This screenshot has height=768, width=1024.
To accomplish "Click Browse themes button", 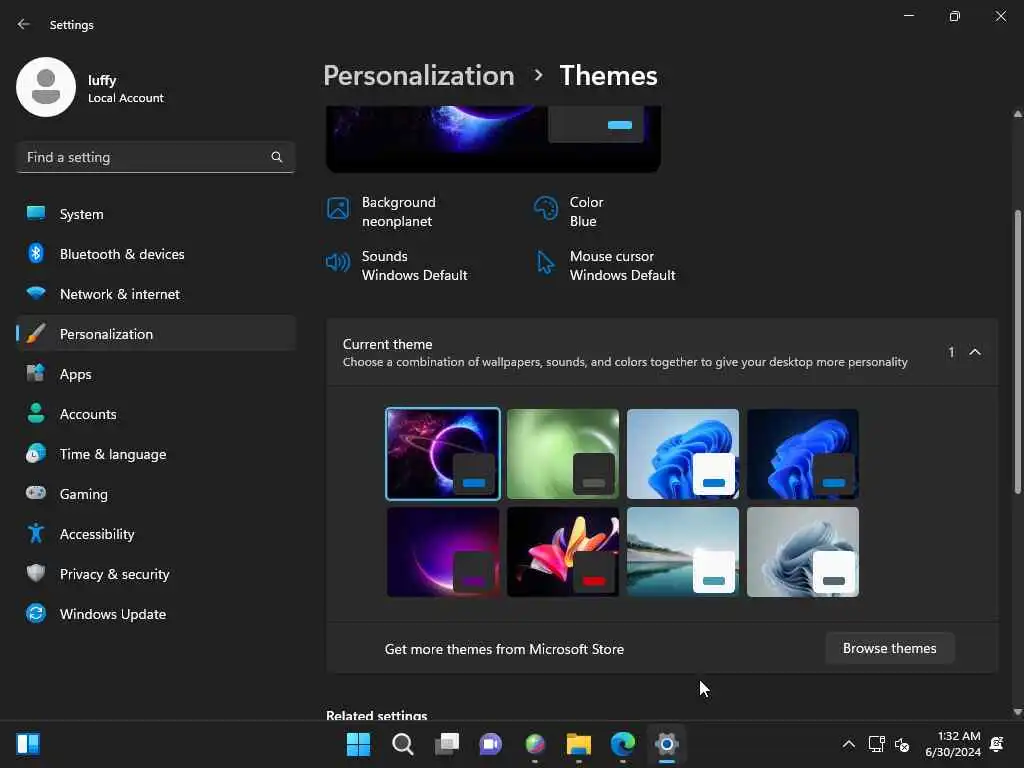I will tap(889, 648).
